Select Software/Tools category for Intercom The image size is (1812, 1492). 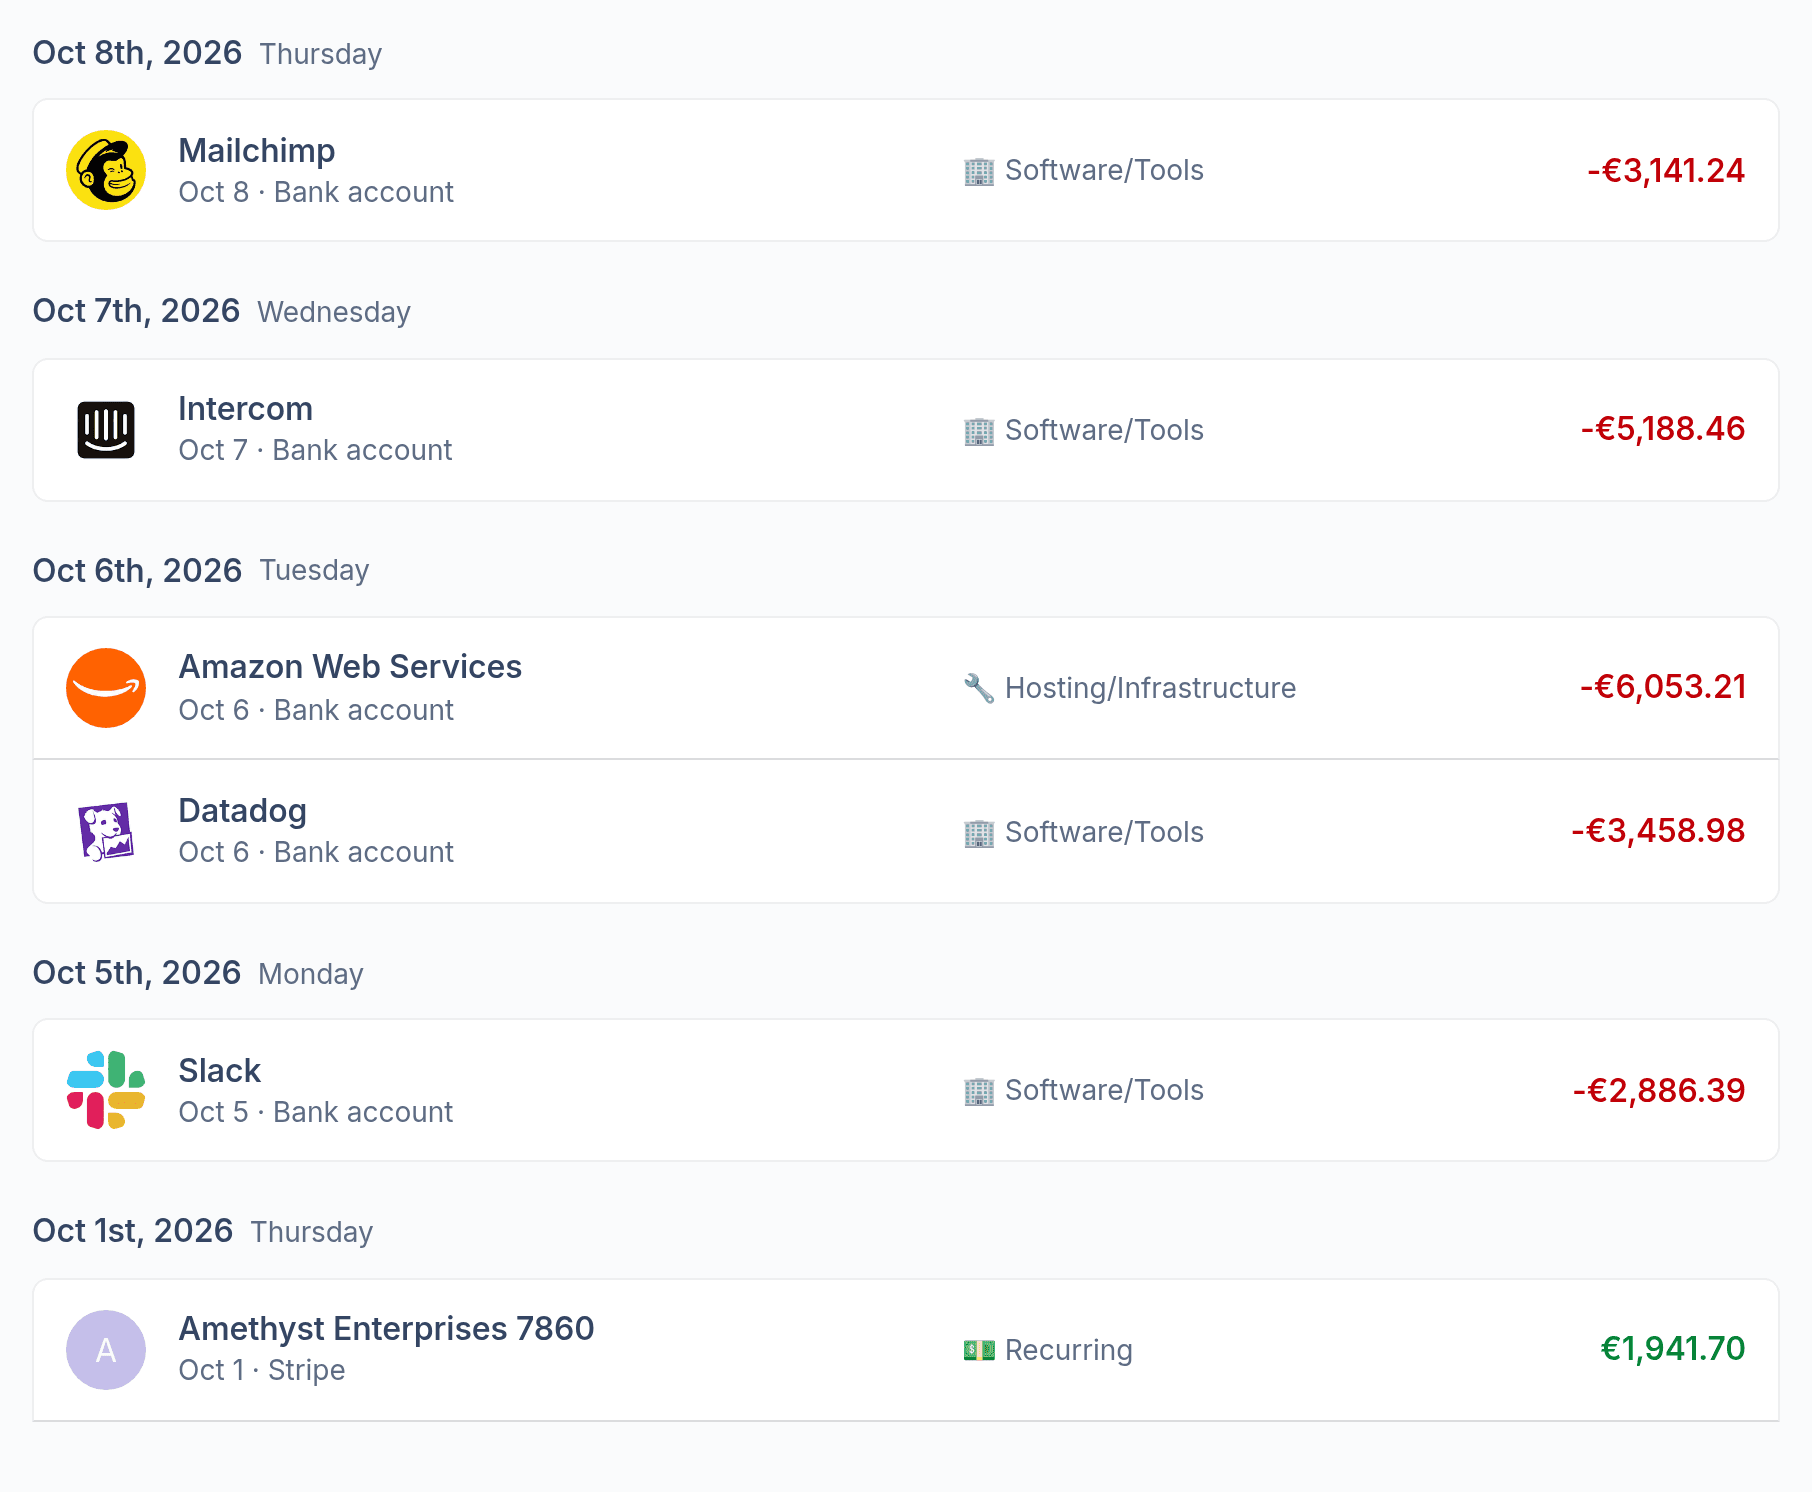pyautogui.click(x=1104, y=431)
